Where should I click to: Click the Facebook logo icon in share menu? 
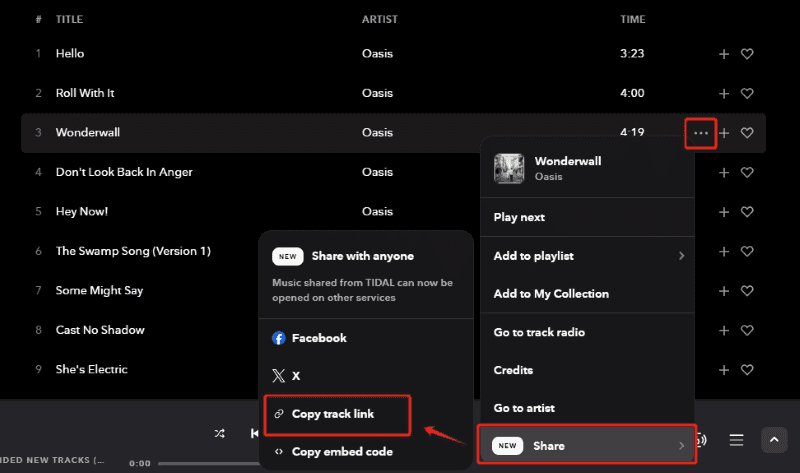pos(279,338)
